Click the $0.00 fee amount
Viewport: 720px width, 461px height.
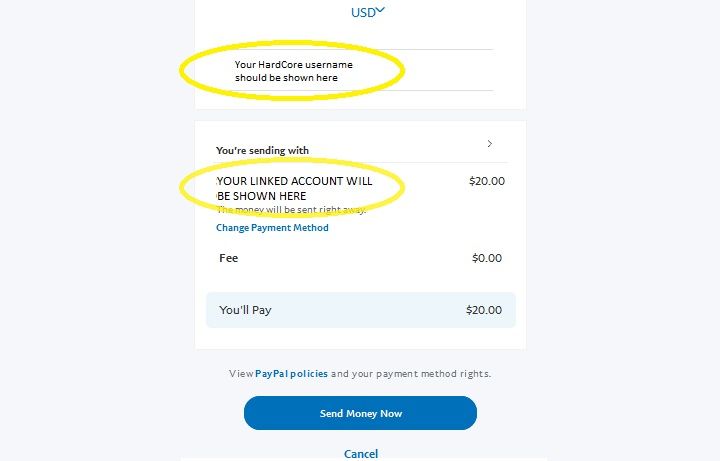click(487, 258)
